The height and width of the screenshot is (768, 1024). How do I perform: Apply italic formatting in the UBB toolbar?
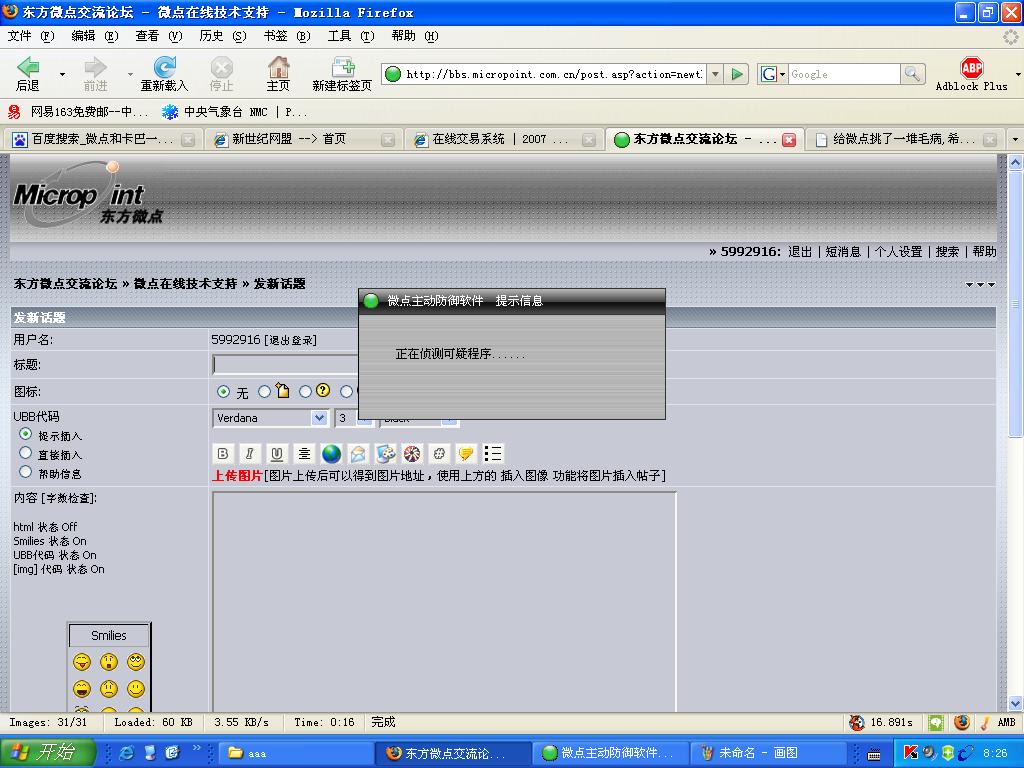click(x=249, y=453)
